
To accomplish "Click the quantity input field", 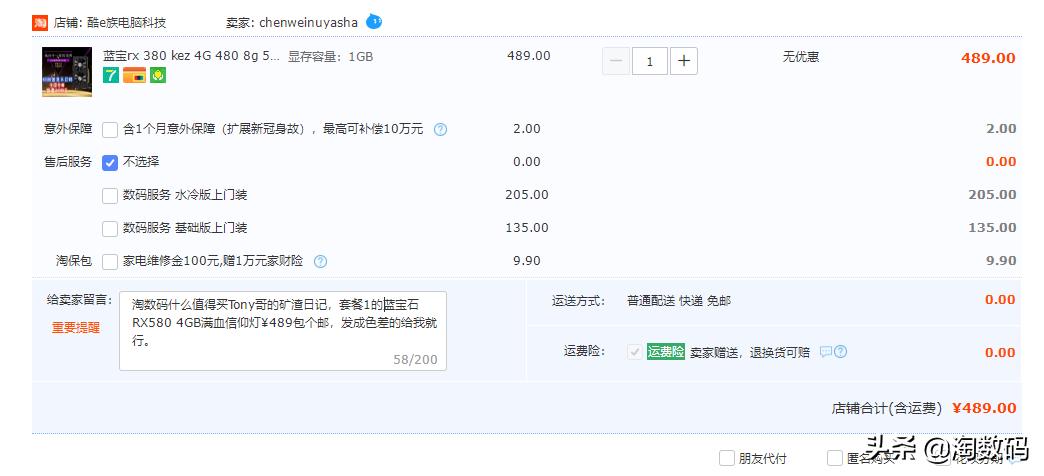I will pyautogui.click(x=650, y=62).
